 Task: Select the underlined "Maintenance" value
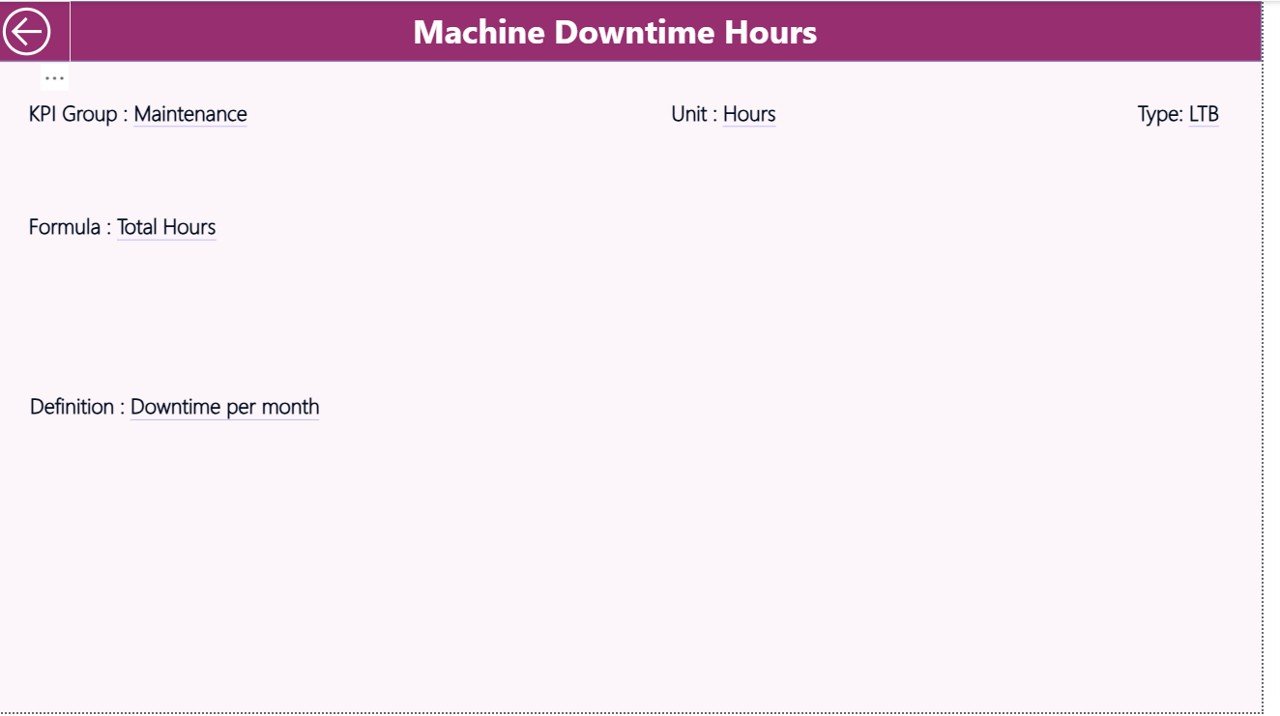pos(190,114)
